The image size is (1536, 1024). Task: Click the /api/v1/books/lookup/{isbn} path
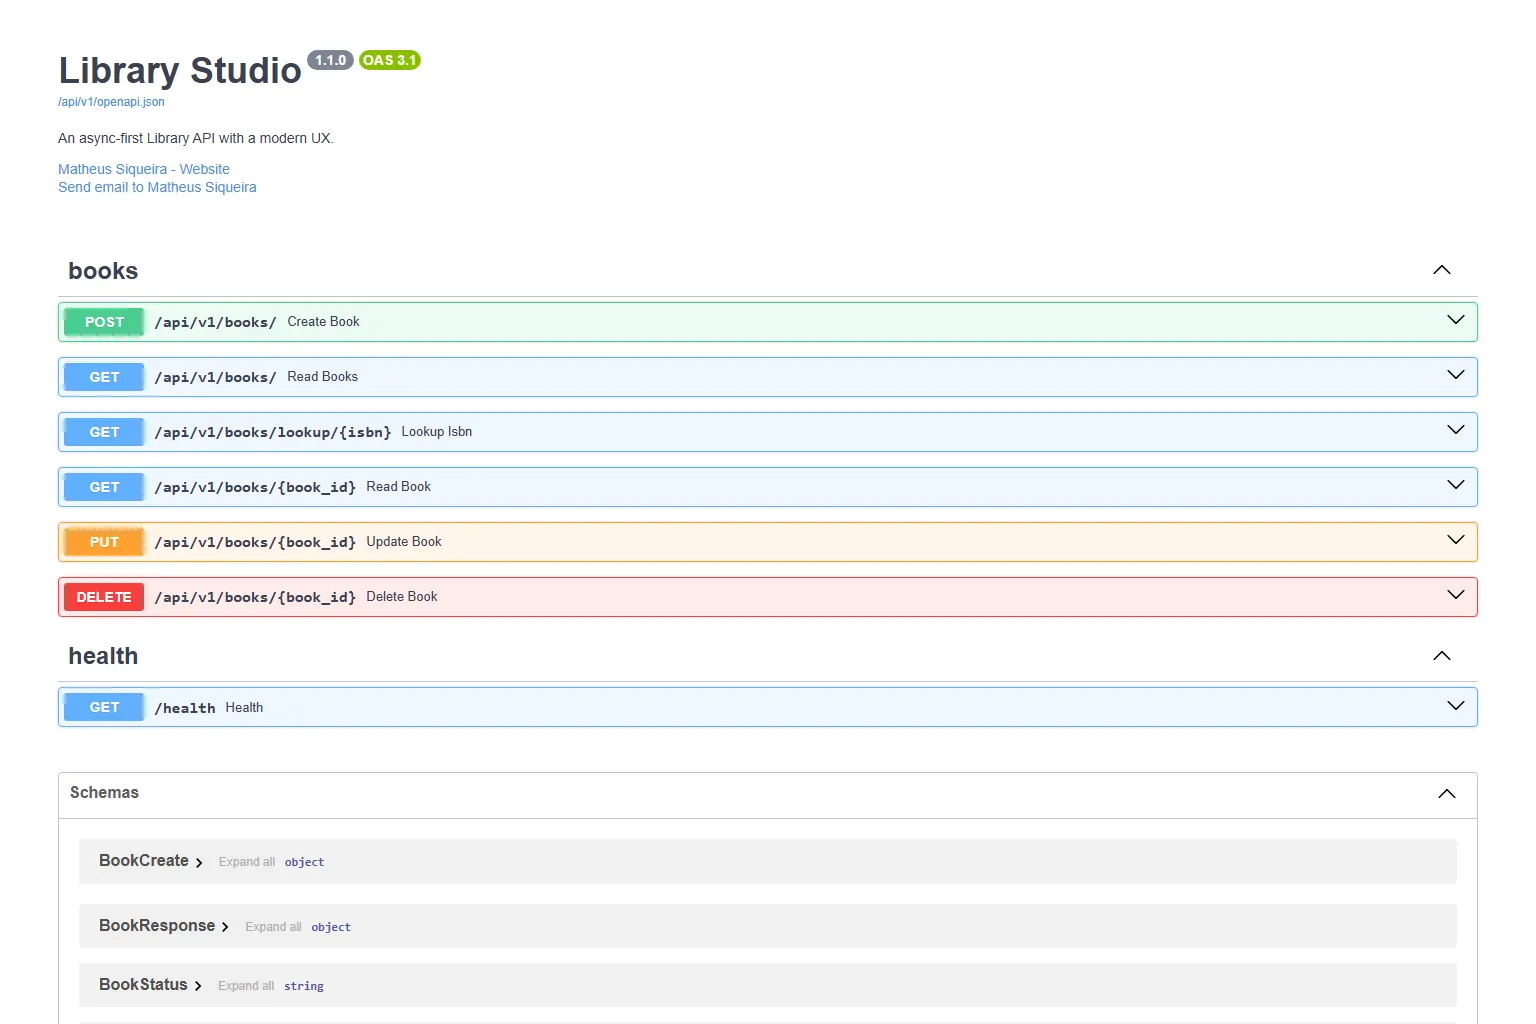(x=273, y=432)
